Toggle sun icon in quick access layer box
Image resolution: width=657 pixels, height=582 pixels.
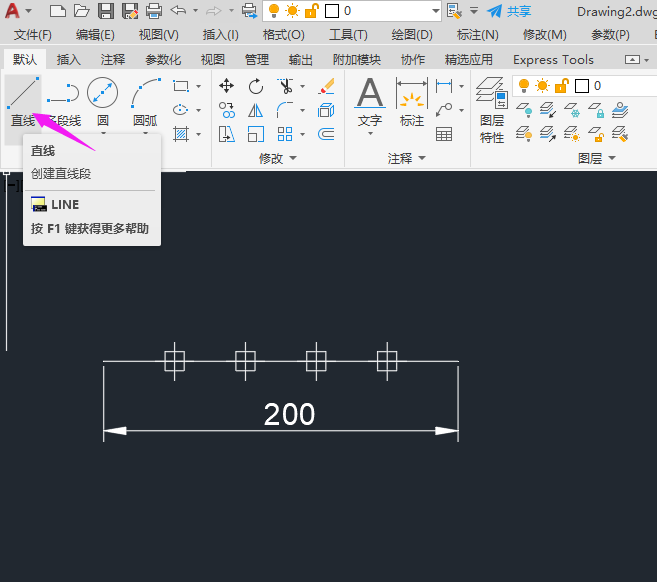pyautogui.click(x=292, y=11)
